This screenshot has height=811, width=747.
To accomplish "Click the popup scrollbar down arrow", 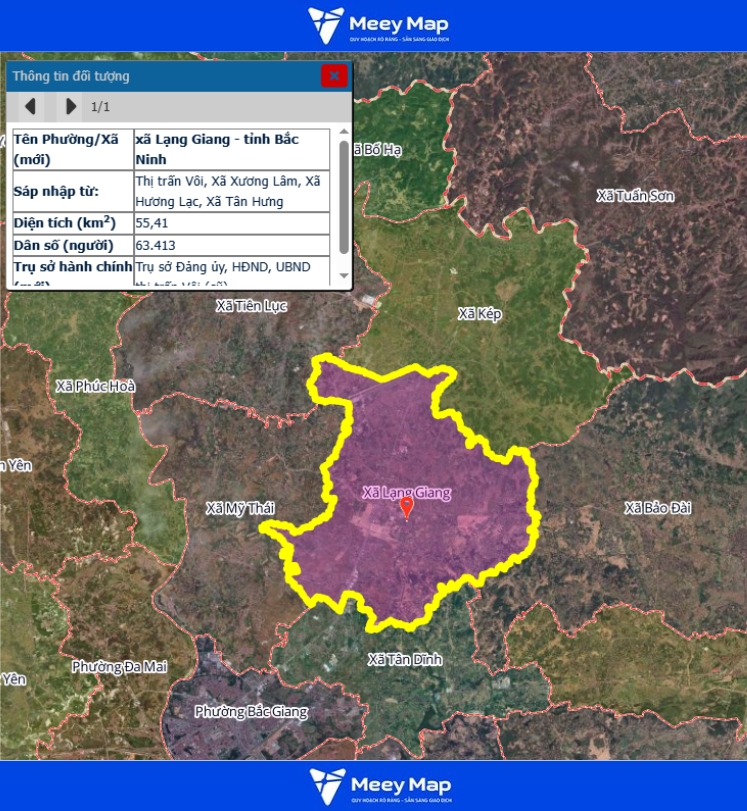I will click(x=344, y=276).
